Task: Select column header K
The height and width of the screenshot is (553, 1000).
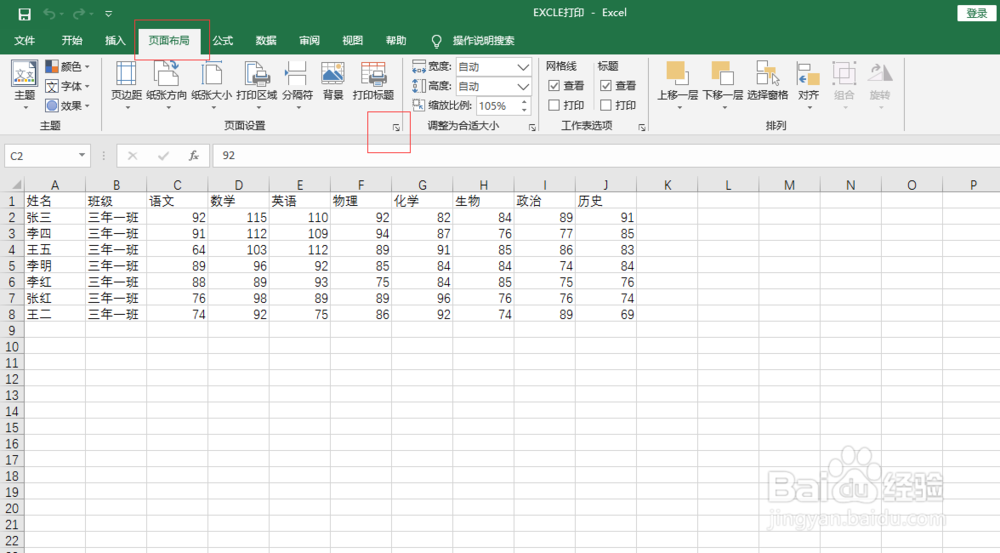Action: [x=667, y=185]
